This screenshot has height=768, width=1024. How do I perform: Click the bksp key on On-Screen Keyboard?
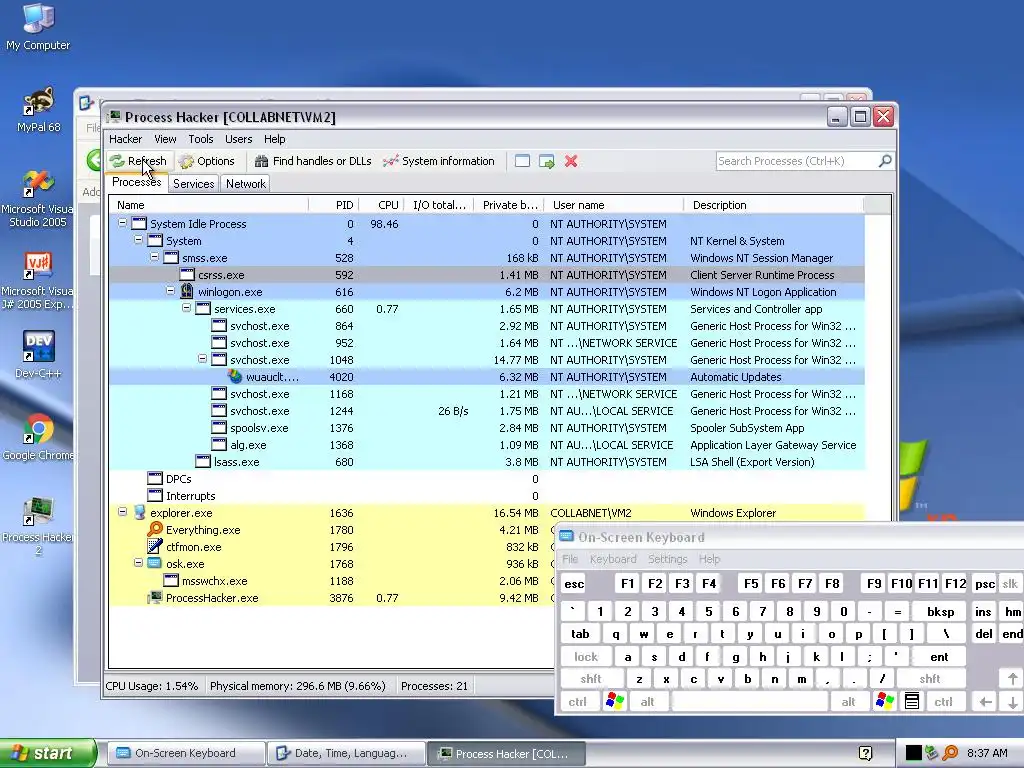pyautogui.click(x=940, y=612)
